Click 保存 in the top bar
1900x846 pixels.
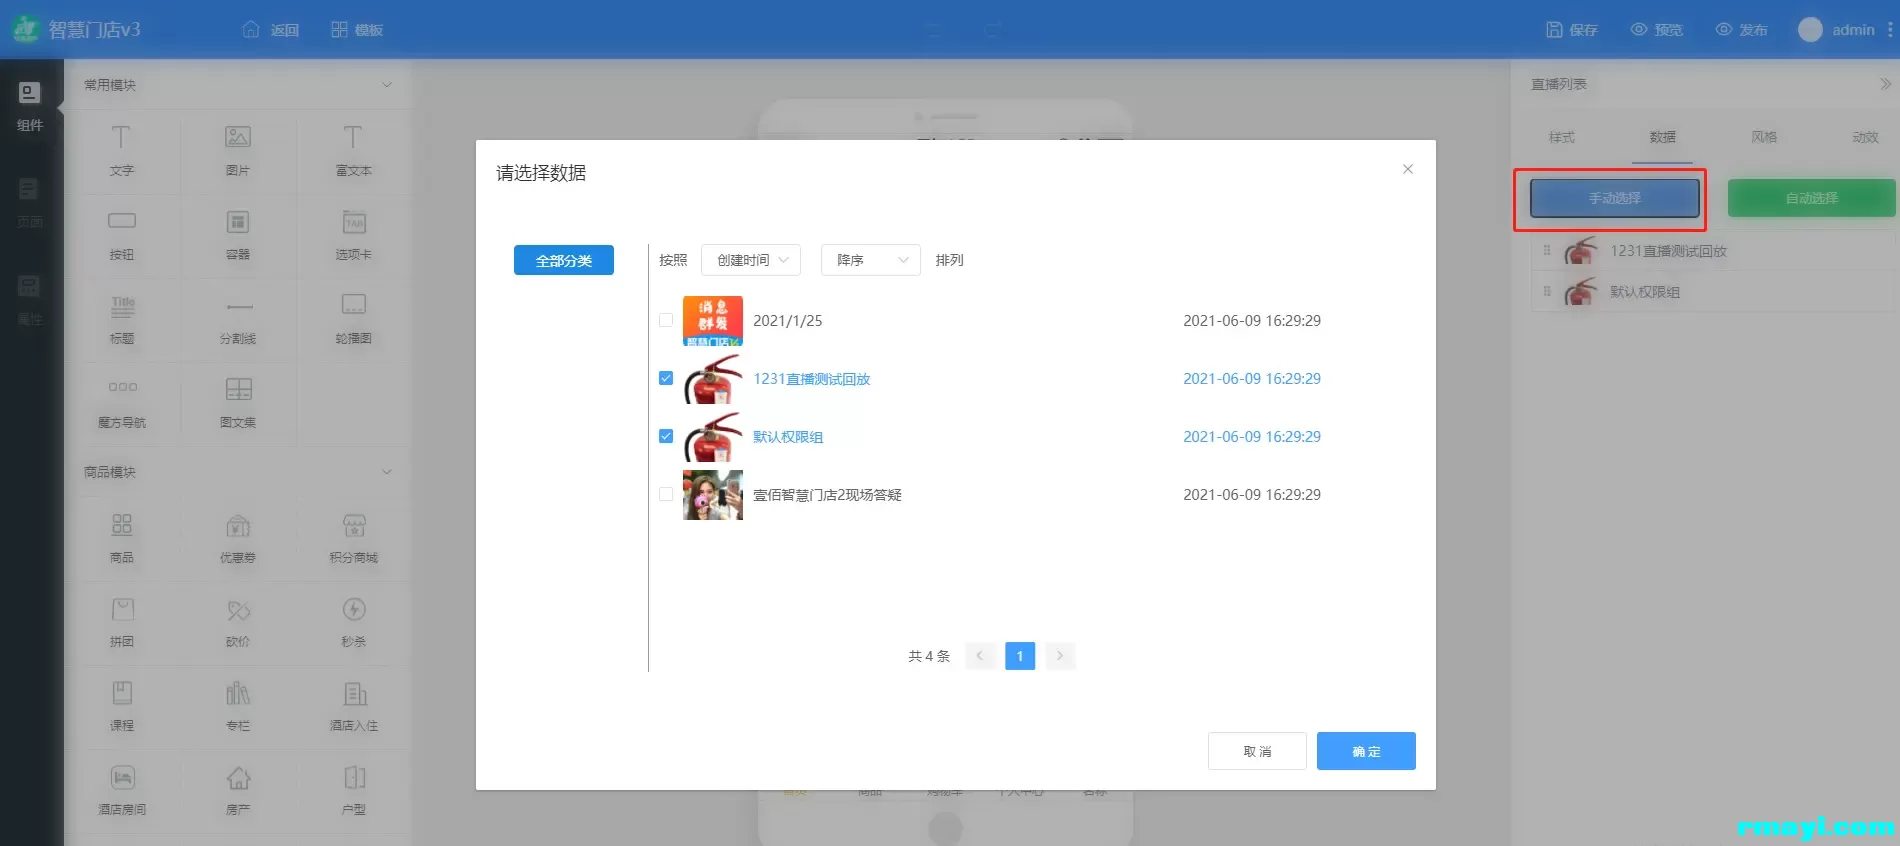click(x=1572, y=30)
